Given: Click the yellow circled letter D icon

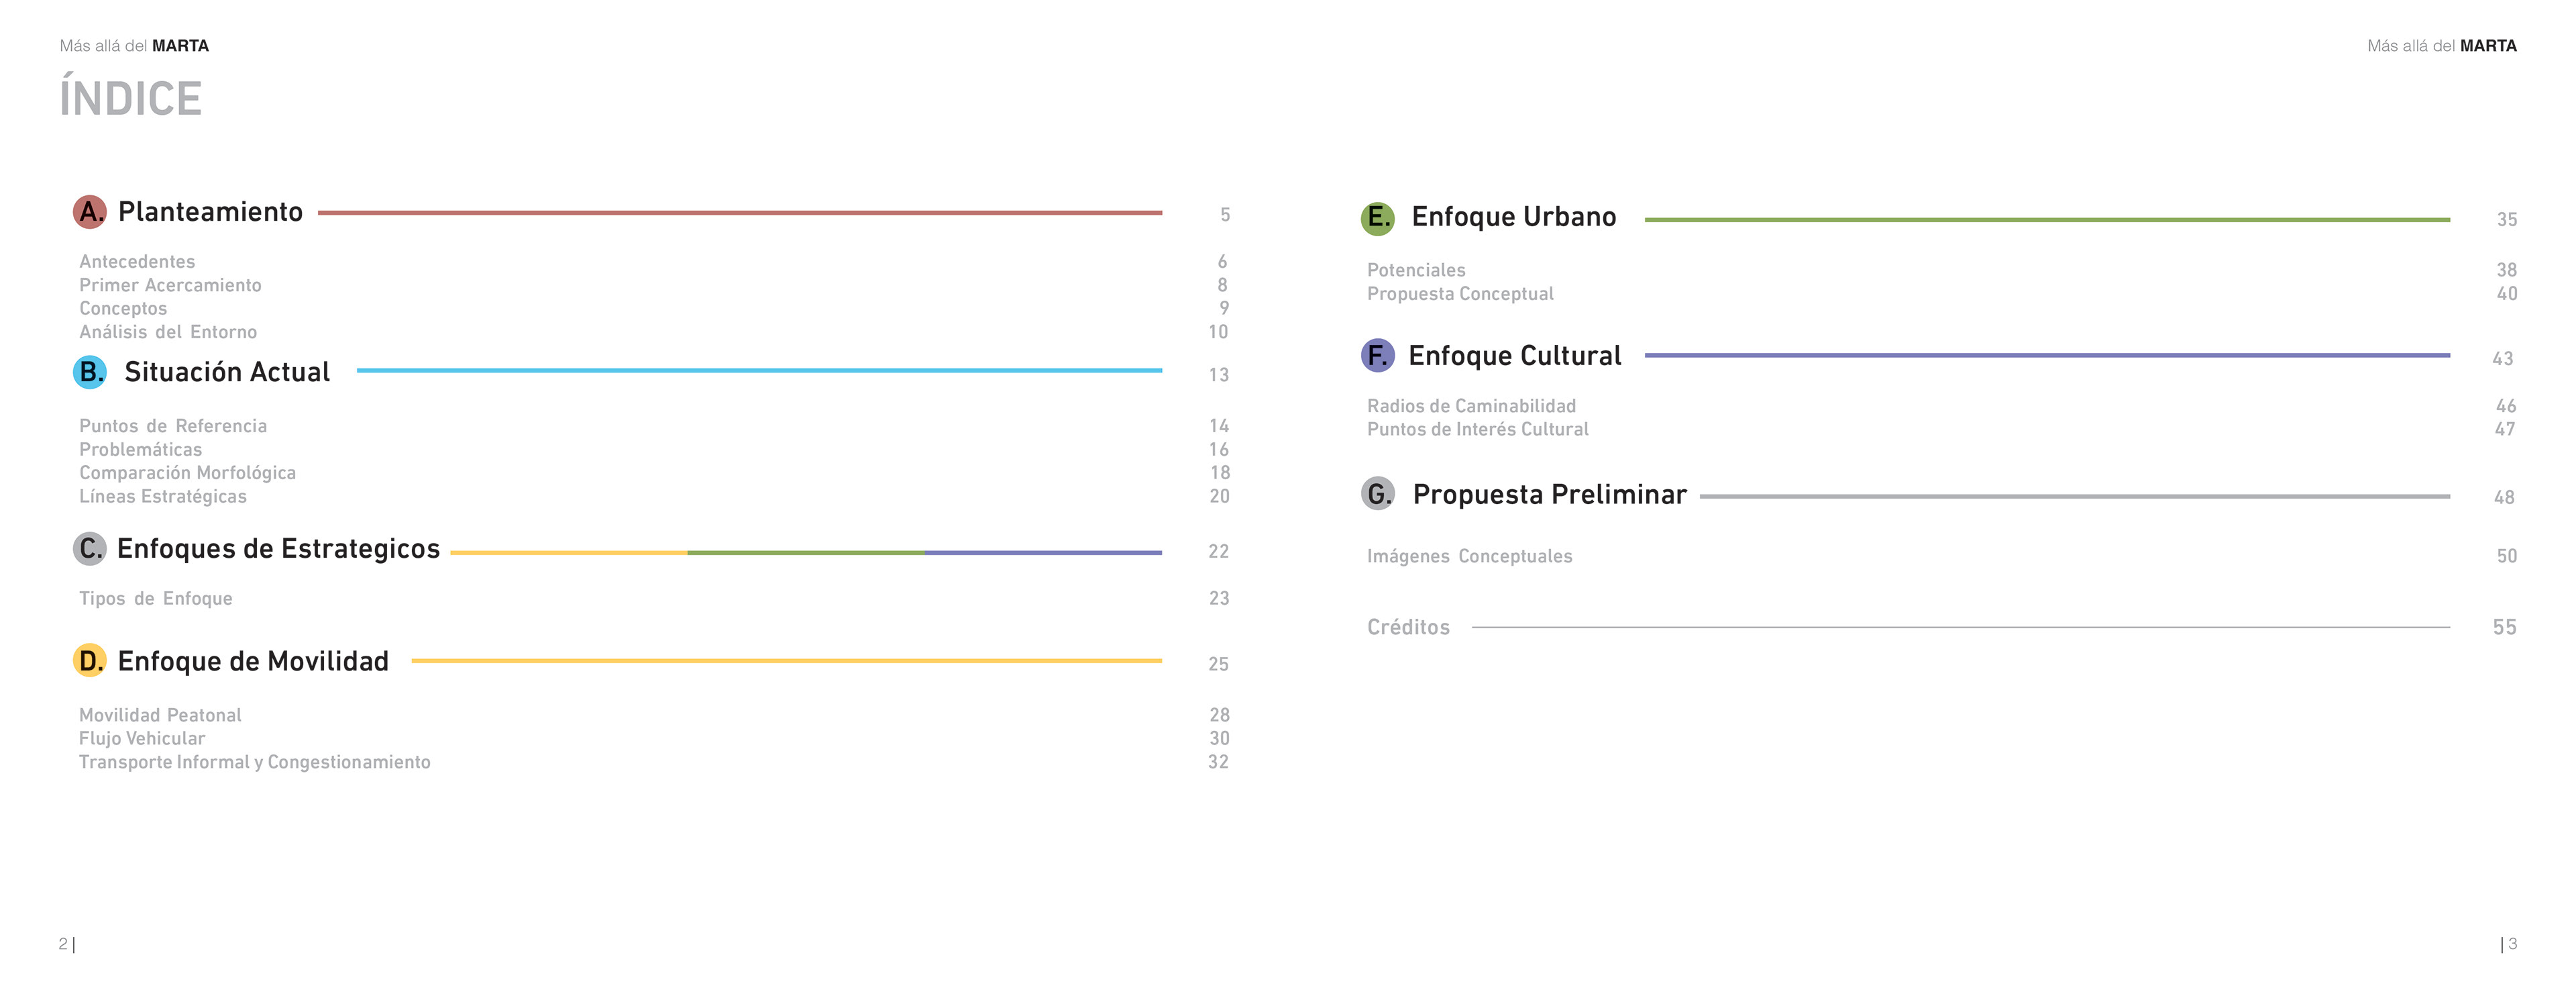Looking at the screenshot, I should [90, 661].
